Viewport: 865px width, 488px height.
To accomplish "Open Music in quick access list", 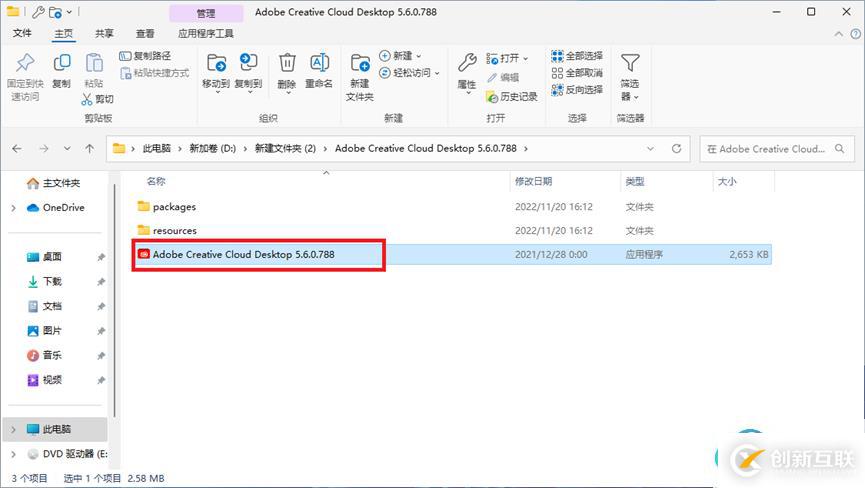I will pos(45,355).
